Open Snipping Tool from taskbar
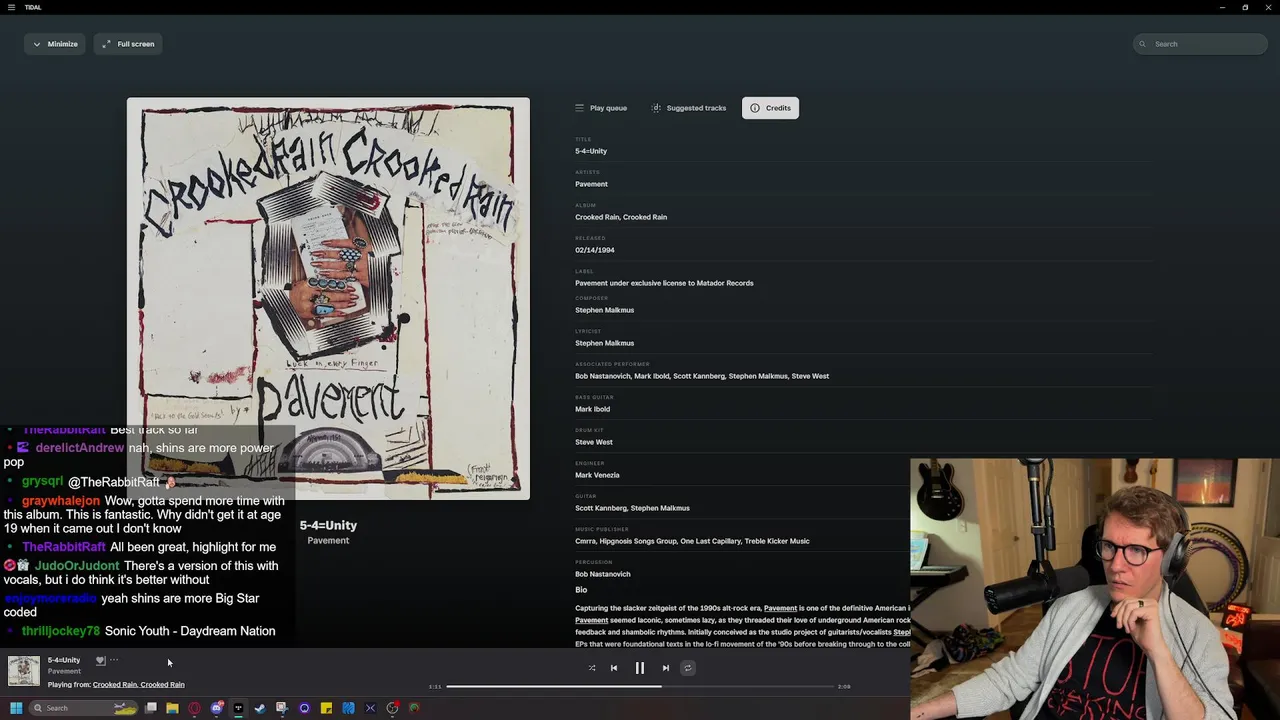Image resolution: width=1280 pixels, height=720 pixels. pos(282,708)
